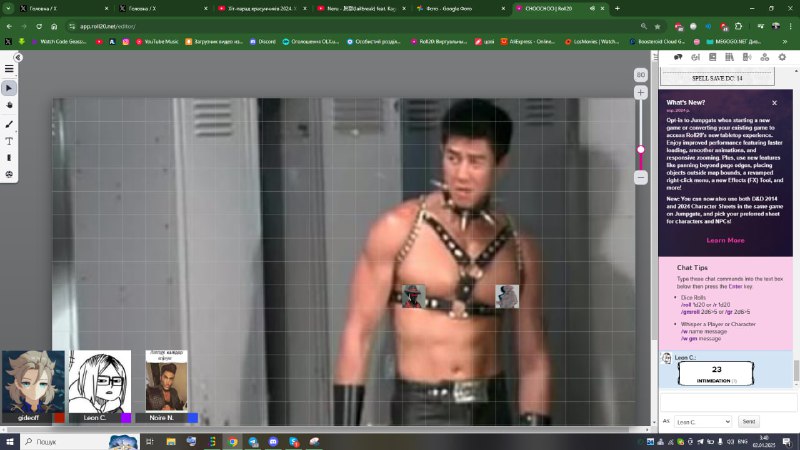Open the dice rolling tool
The height and width of the screenshot is (450, 800).
coord(9,174)
